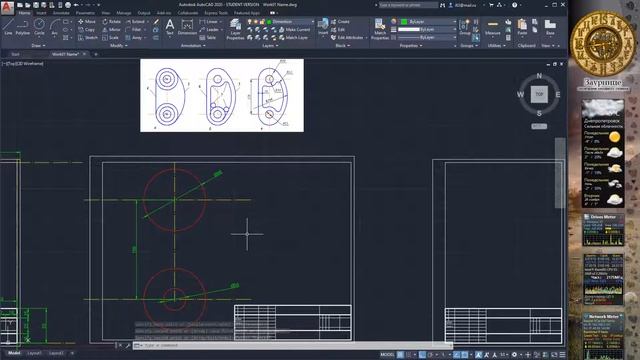Screen dimensions: 640x360
Task: Click the Stretch tool
Action: click(88, 38)
